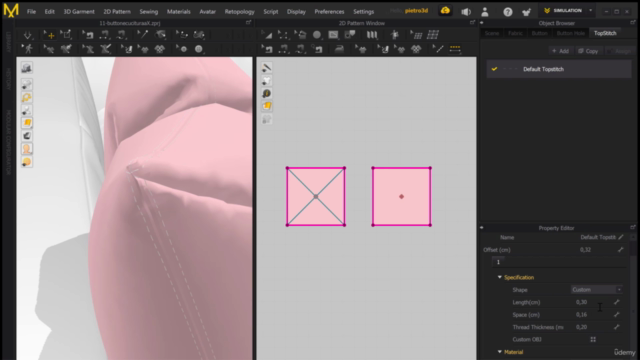The width and height of the screenshot is (640, 360).
Task: Open the Sewing menu
Action: pos(149,11)
